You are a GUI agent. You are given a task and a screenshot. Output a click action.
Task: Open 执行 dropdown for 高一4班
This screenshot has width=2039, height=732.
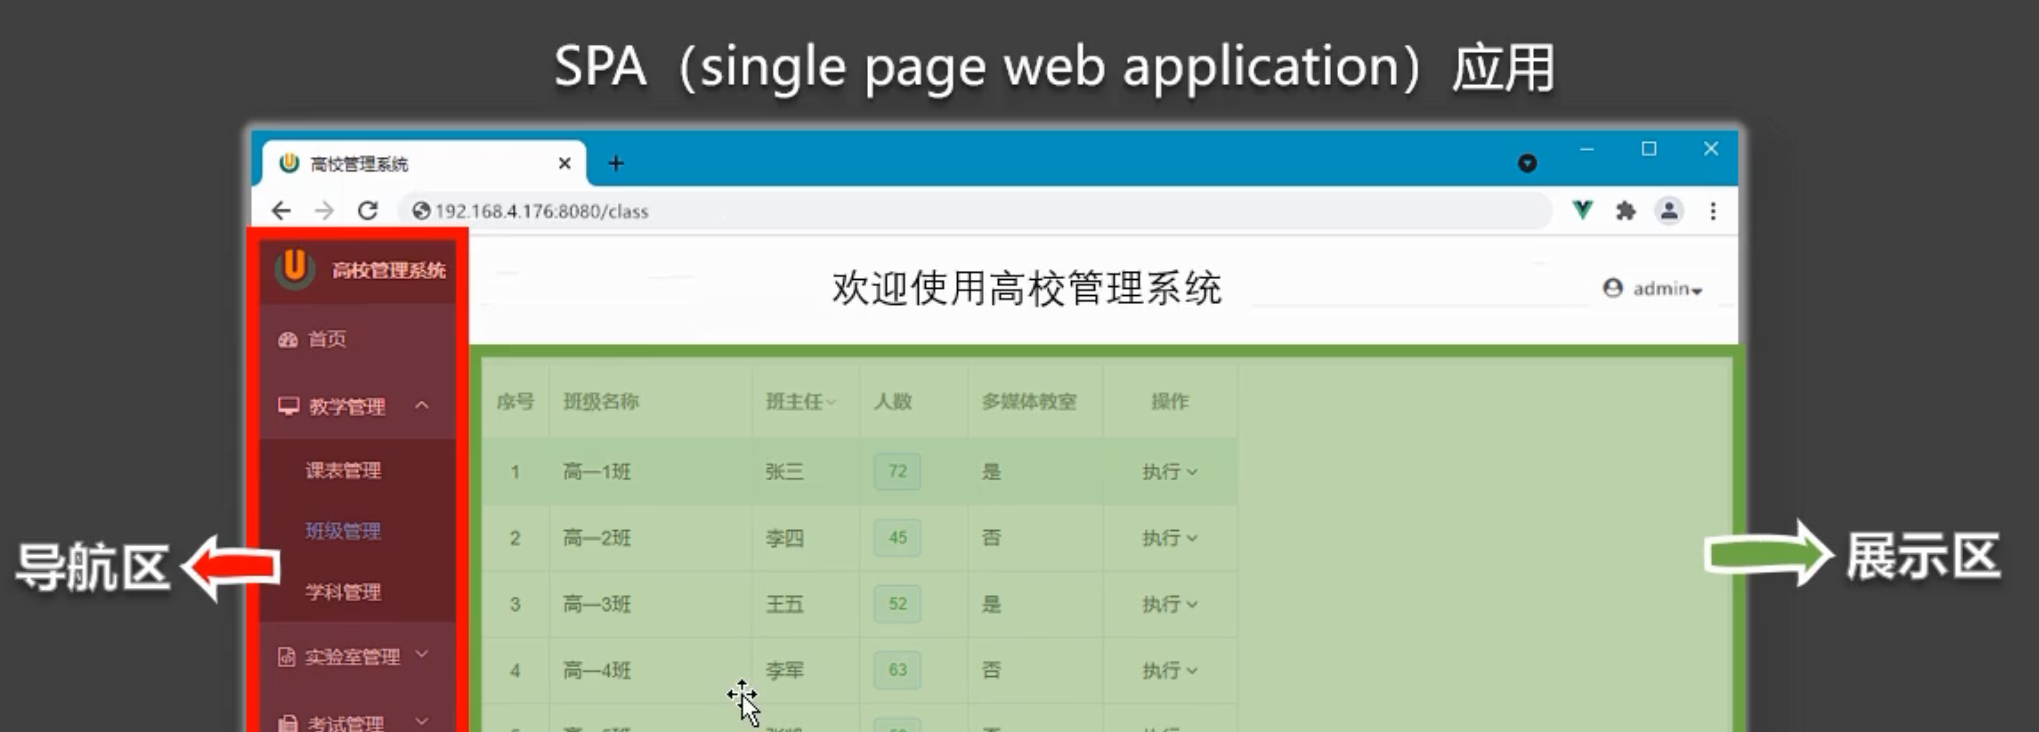[1170, 670]
